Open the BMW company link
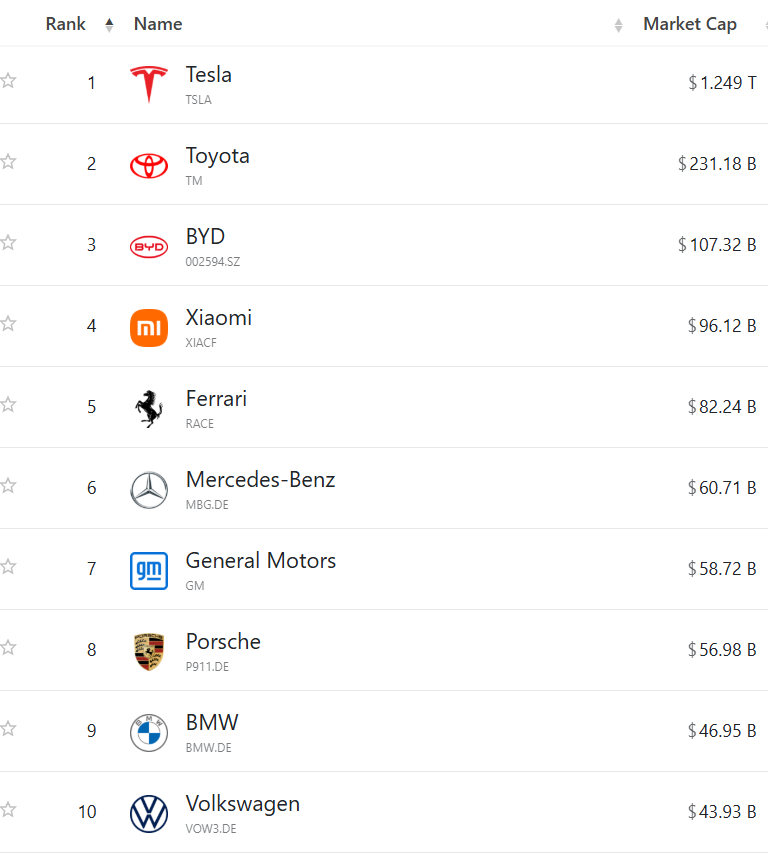The width and height of the screenshot is (768, 861). coord(212,722)
